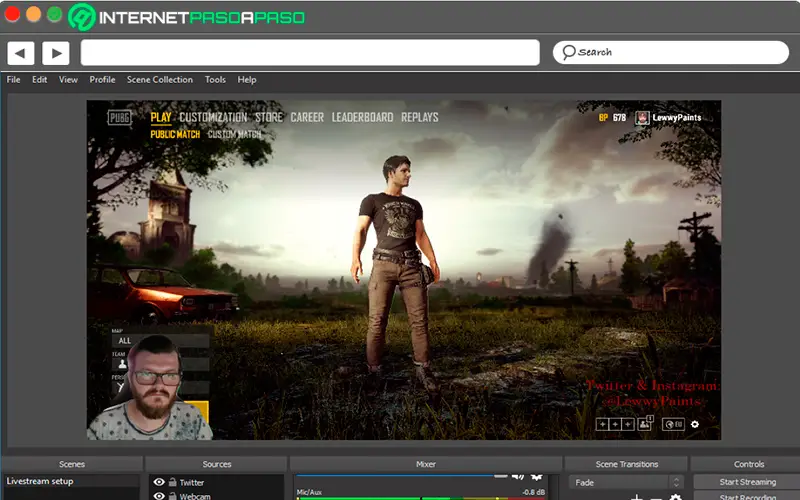Open the File menu

pos(14,80)
